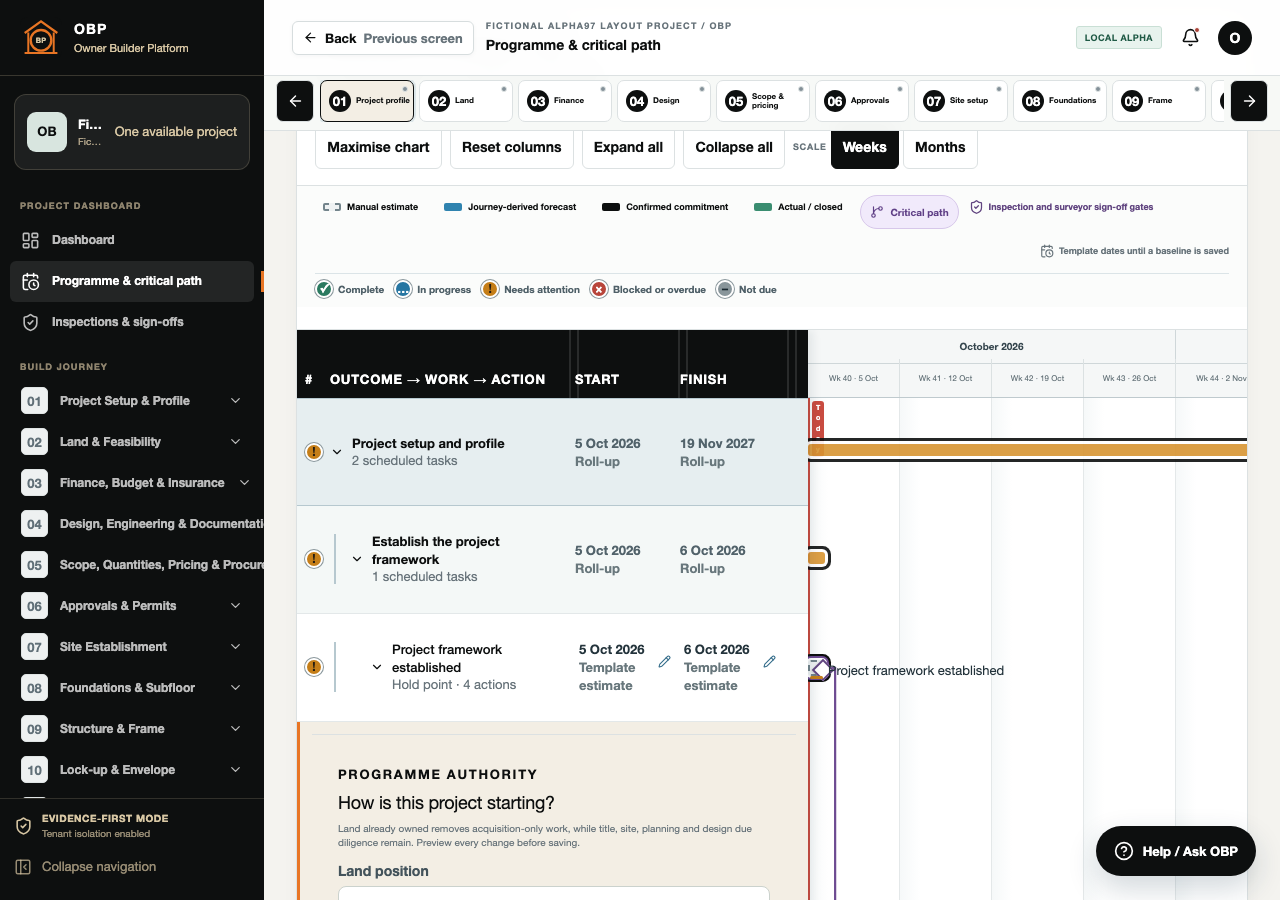Open the 03 Finance journey tab
Image resolution: width=1280 pixels, height=900 pixels.
point(564,101)
